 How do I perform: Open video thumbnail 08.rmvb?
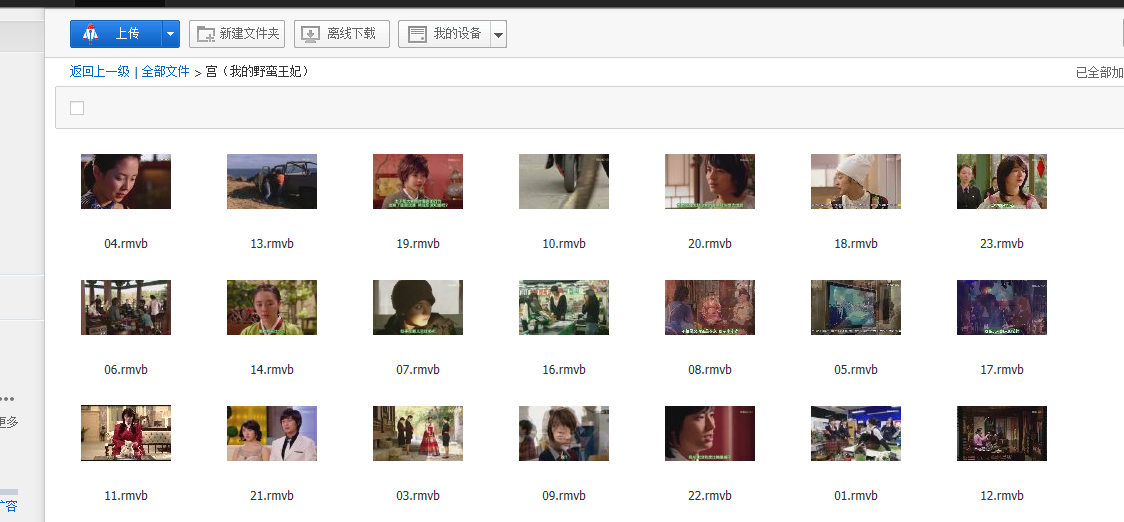tap(710, 308)
